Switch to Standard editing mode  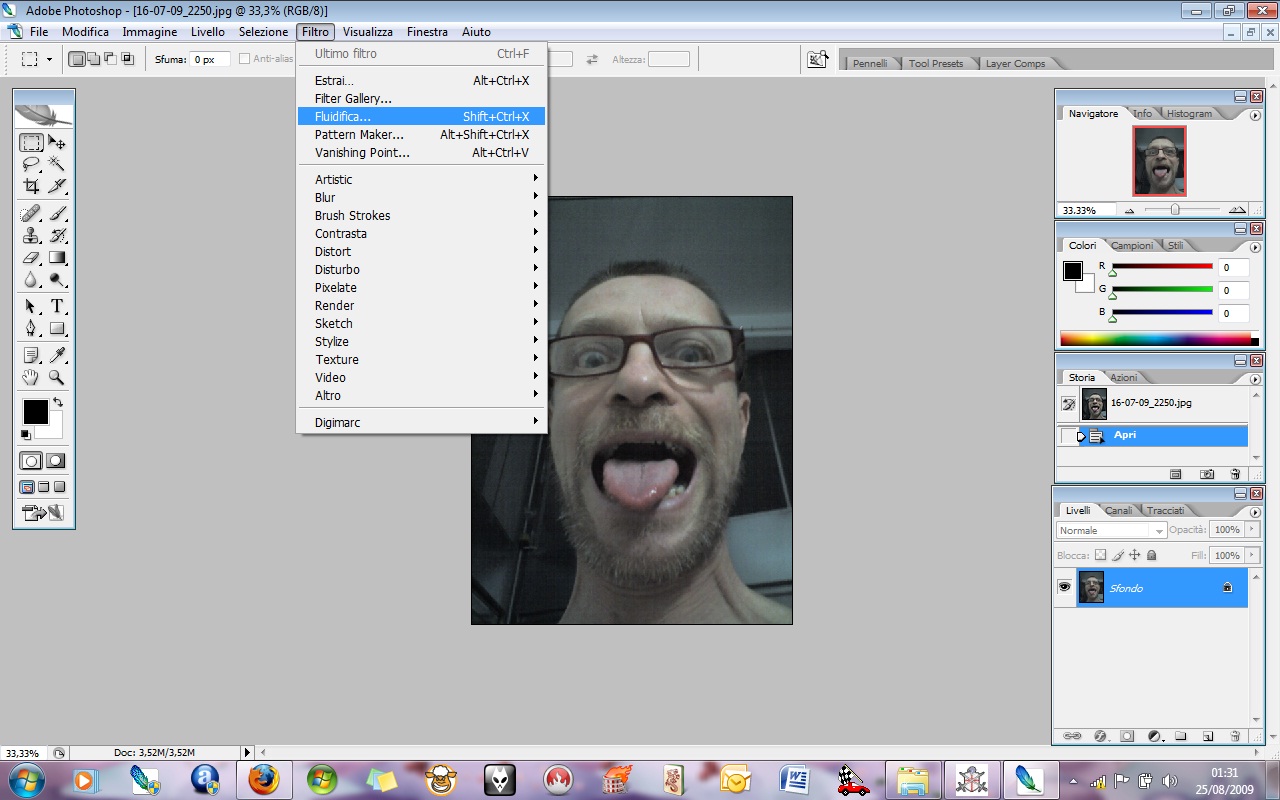[31, 461]
